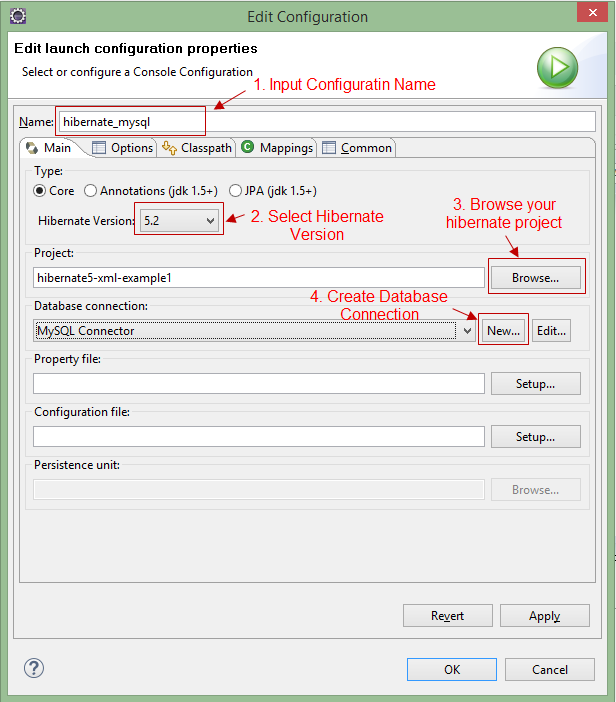Click the Property file text field
This screenshot has height=702, width=616.
tap(259, 384)
